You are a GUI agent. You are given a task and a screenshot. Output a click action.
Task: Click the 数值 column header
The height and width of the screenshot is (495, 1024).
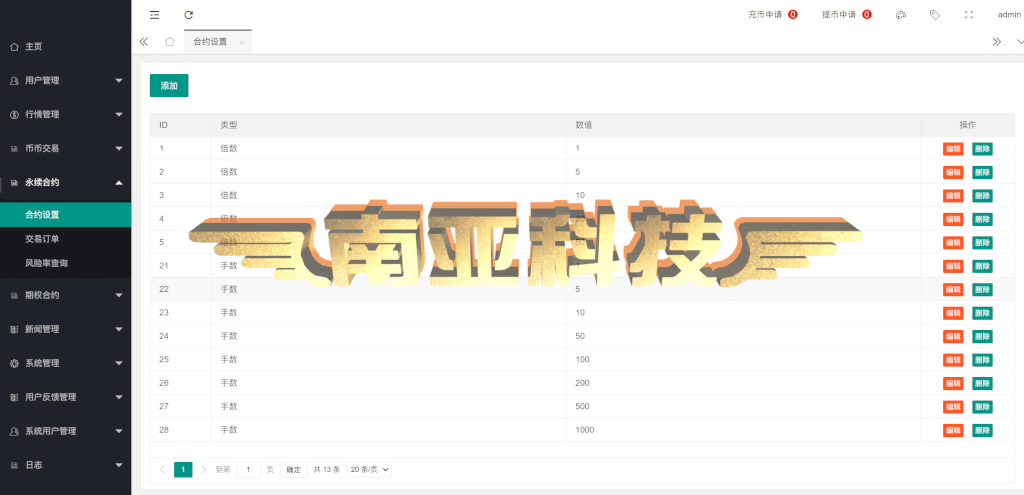click(743, 125)
